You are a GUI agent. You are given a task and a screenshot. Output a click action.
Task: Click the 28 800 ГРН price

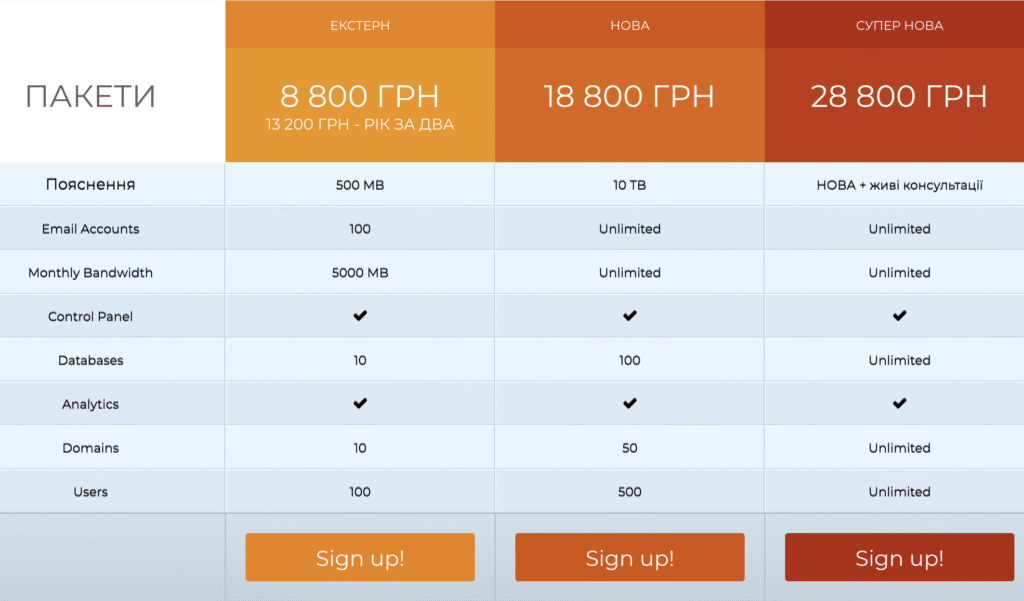pyautogui.click(x=899, y=97)
